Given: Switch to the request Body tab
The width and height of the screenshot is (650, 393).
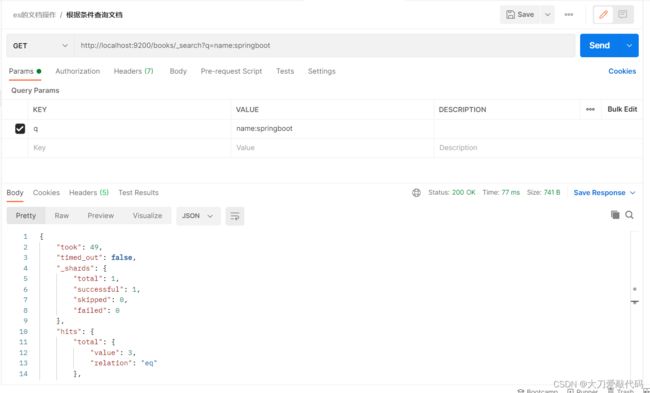Looking at the screenshot, I should coord(178,71).
